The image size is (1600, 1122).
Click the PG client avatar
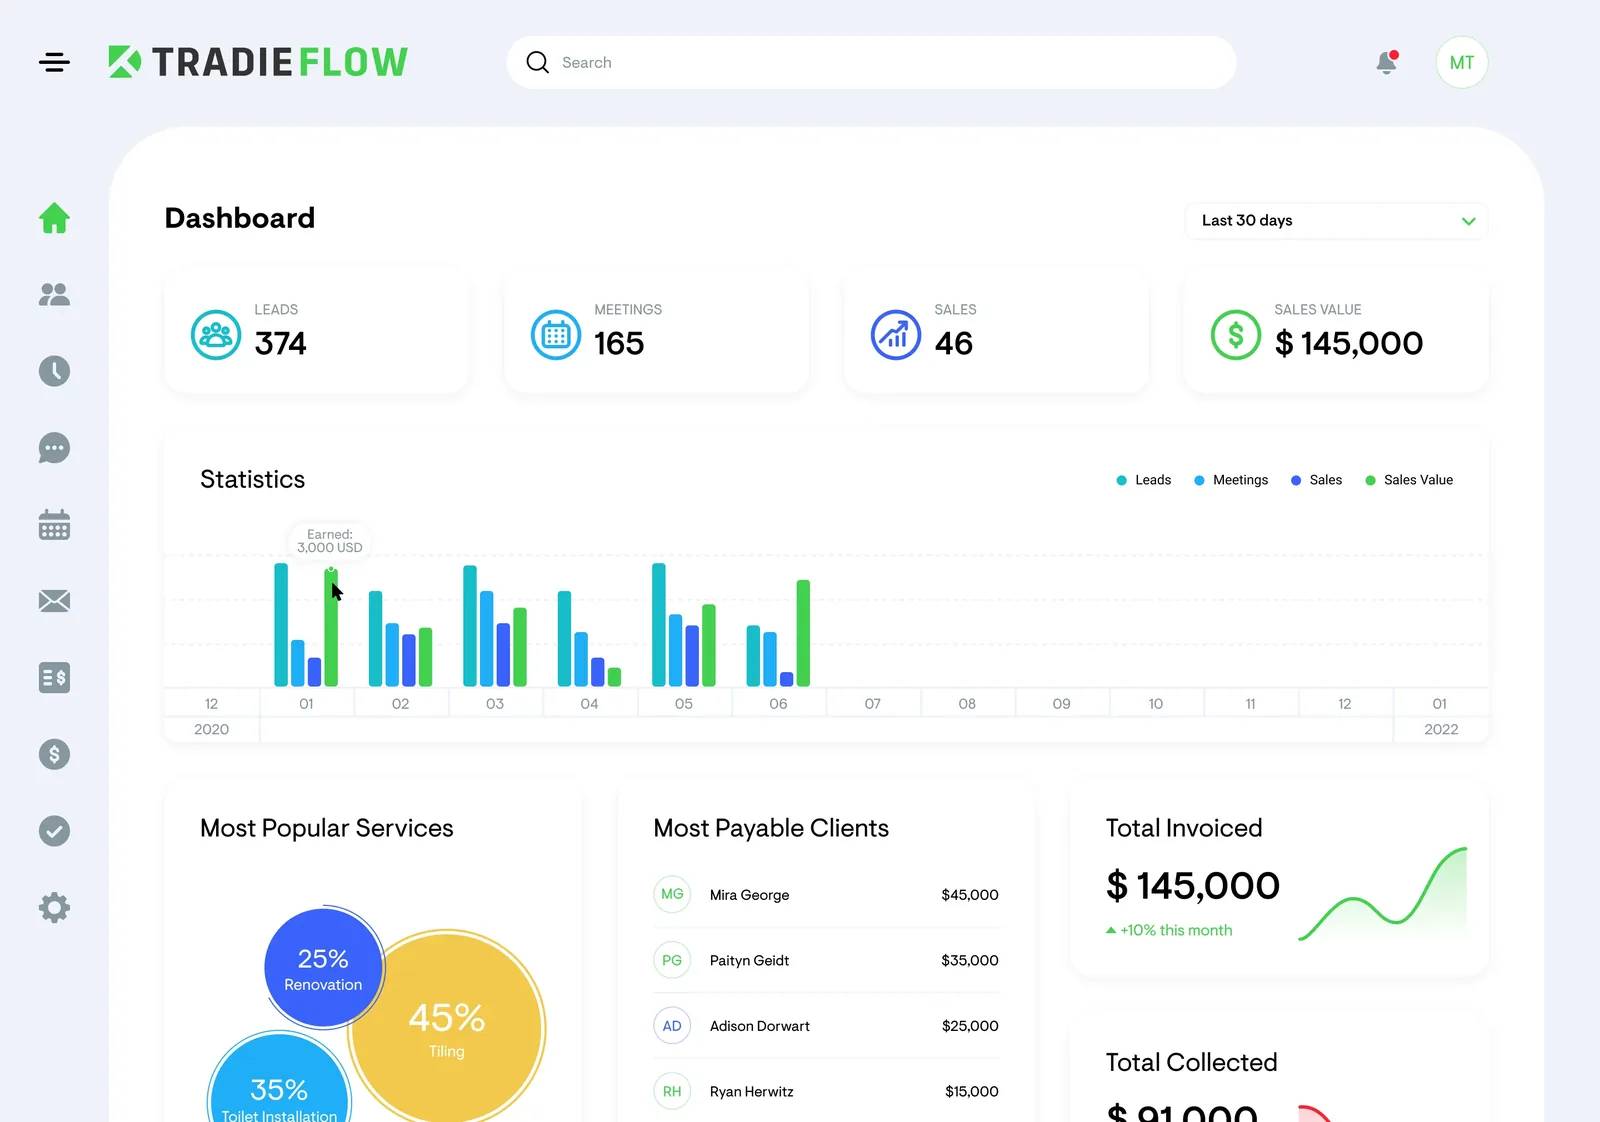(672, 960)
